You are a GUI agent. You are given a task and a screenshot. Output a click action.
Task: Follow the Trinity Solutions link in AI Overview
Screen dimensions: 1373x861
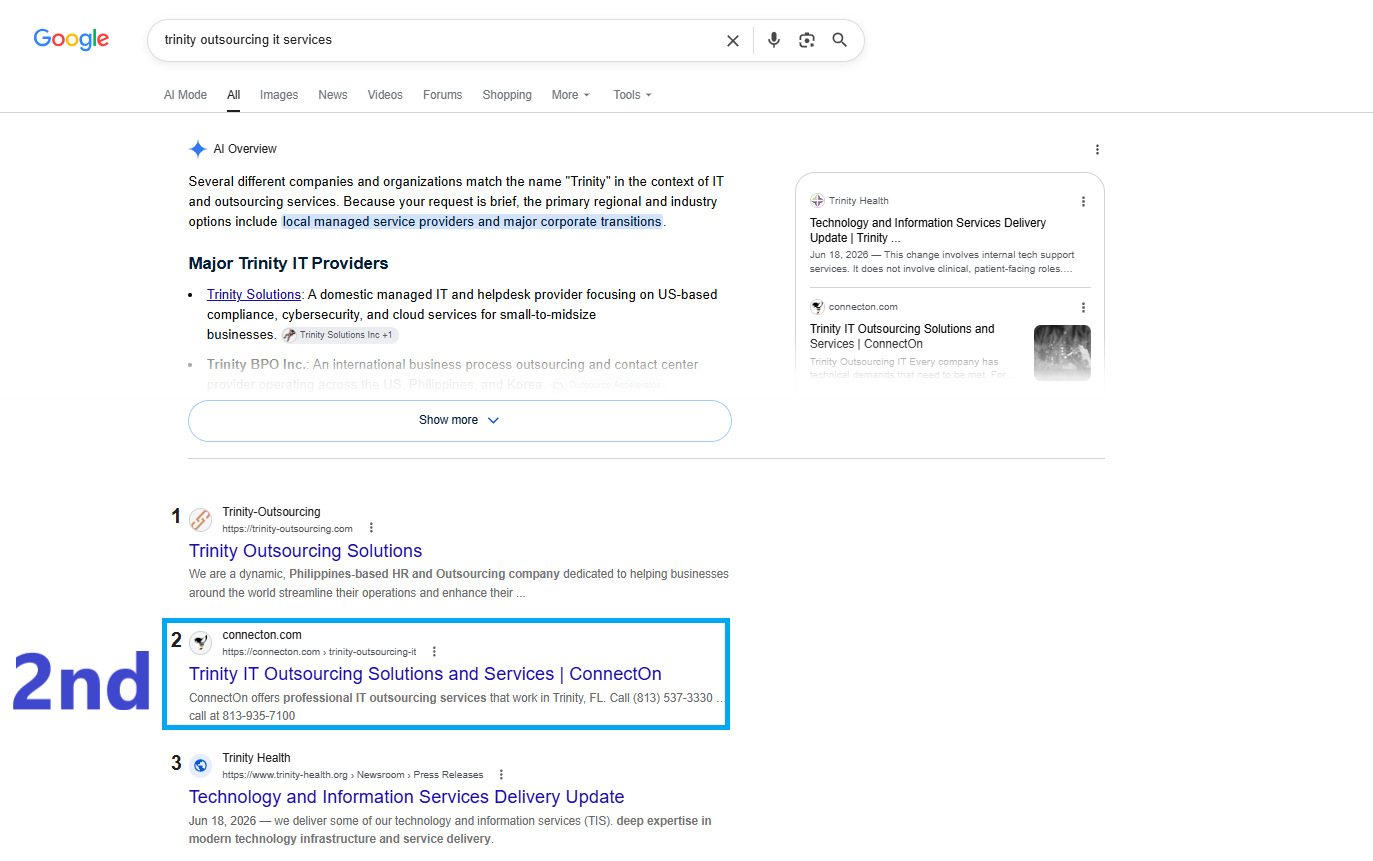click(254, 295)
